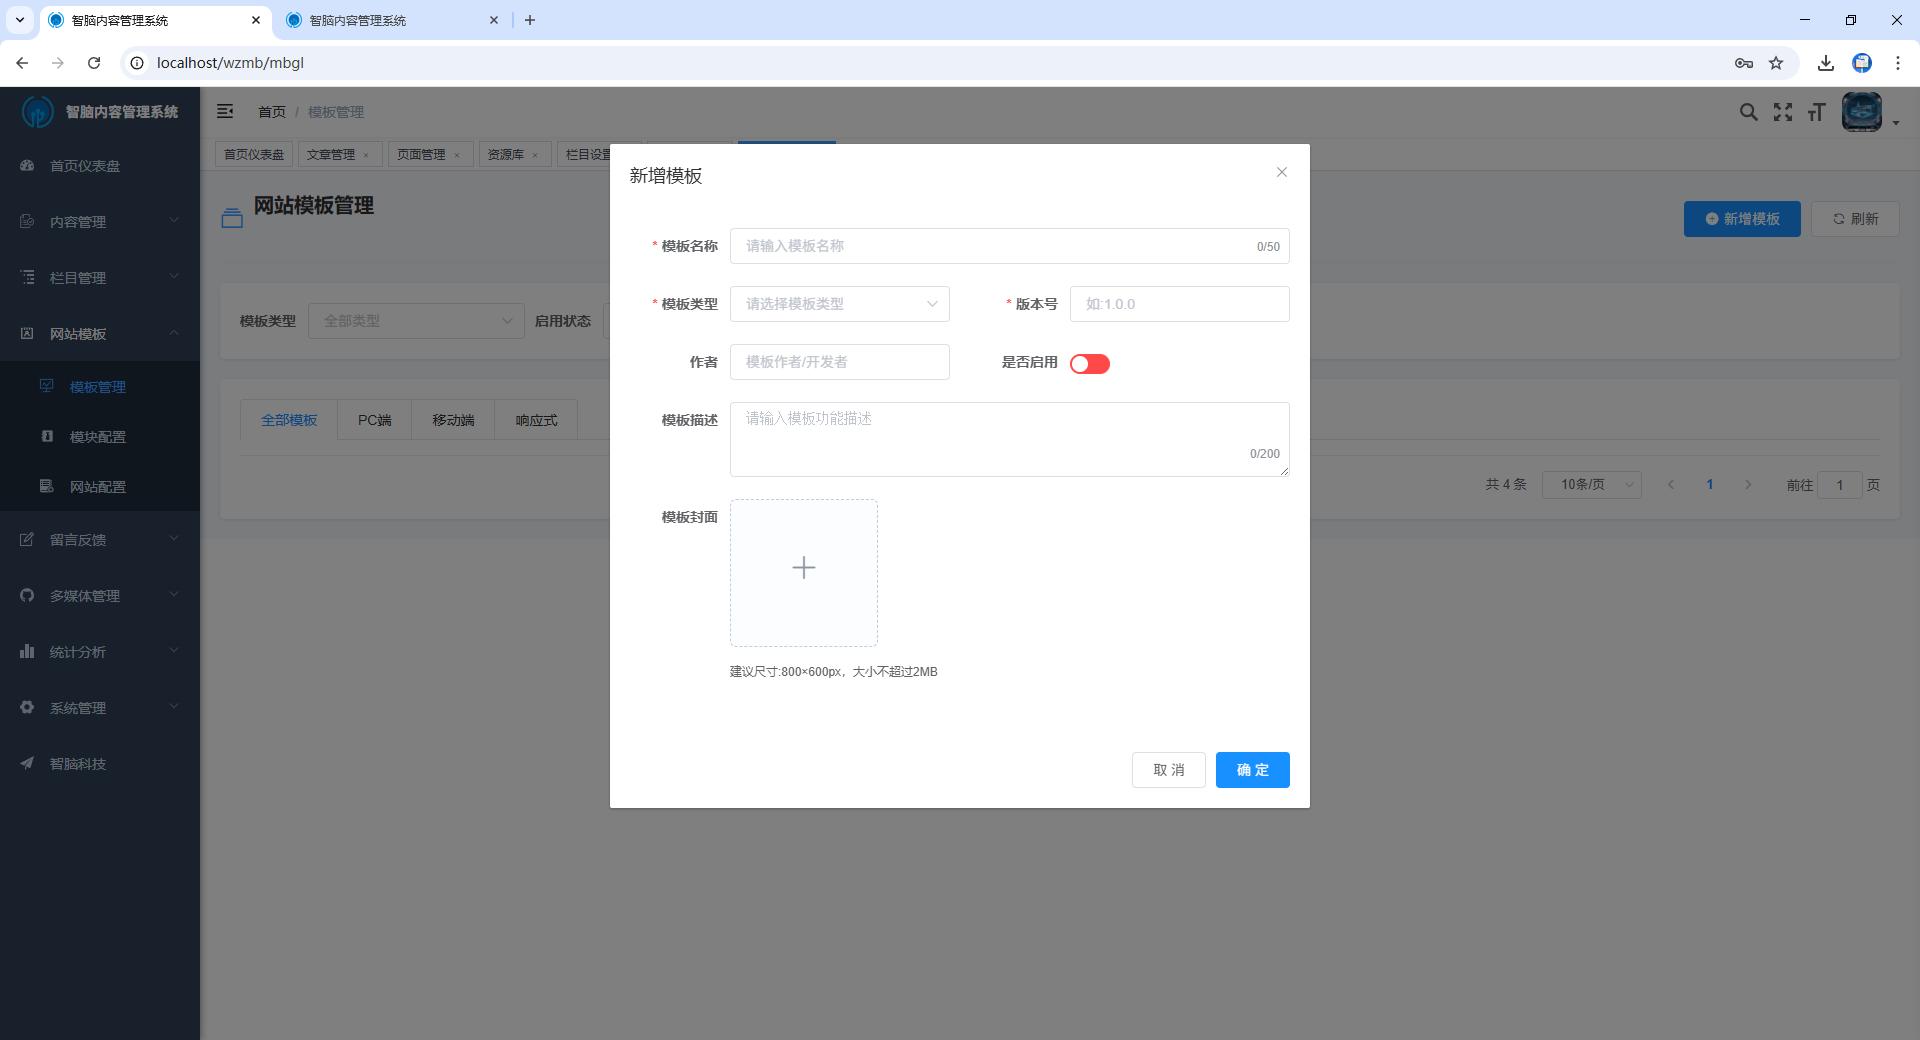Click the fullscreen icon in top bar
1920x1040 pixels.
(x=1783, y=112)
